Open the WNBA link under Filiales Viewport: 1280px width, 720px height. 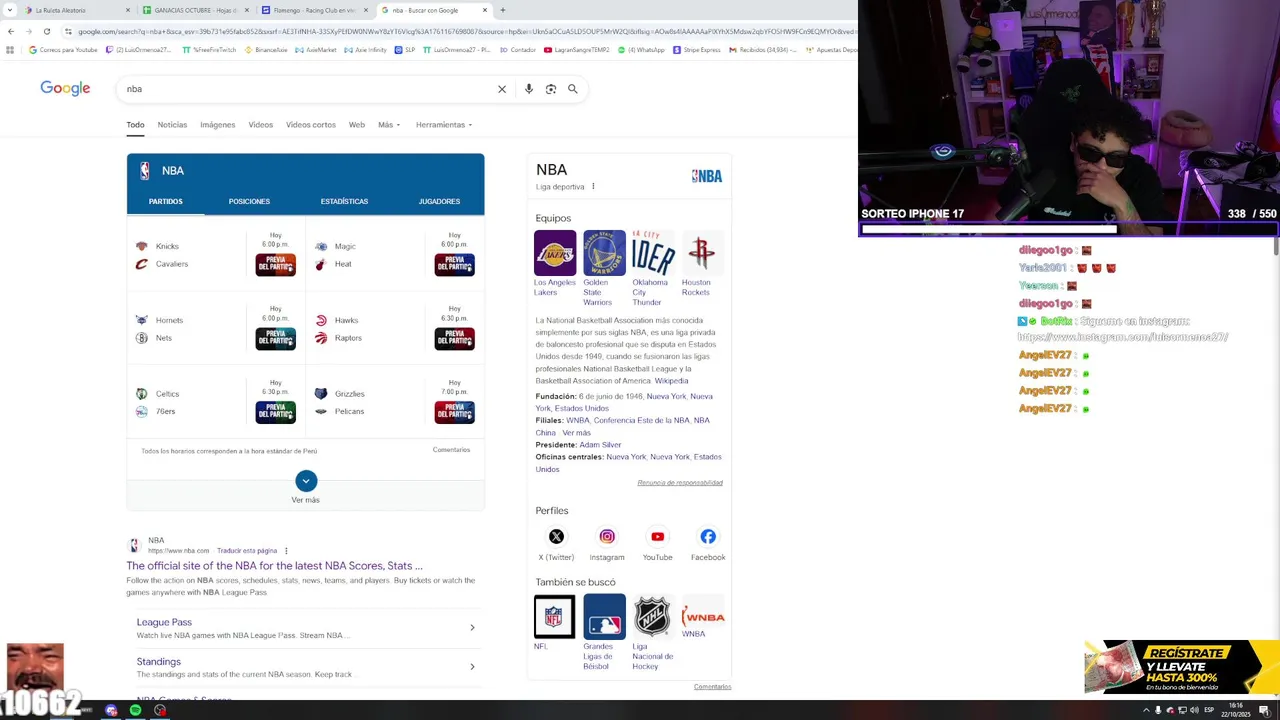[x=577, y=421]
